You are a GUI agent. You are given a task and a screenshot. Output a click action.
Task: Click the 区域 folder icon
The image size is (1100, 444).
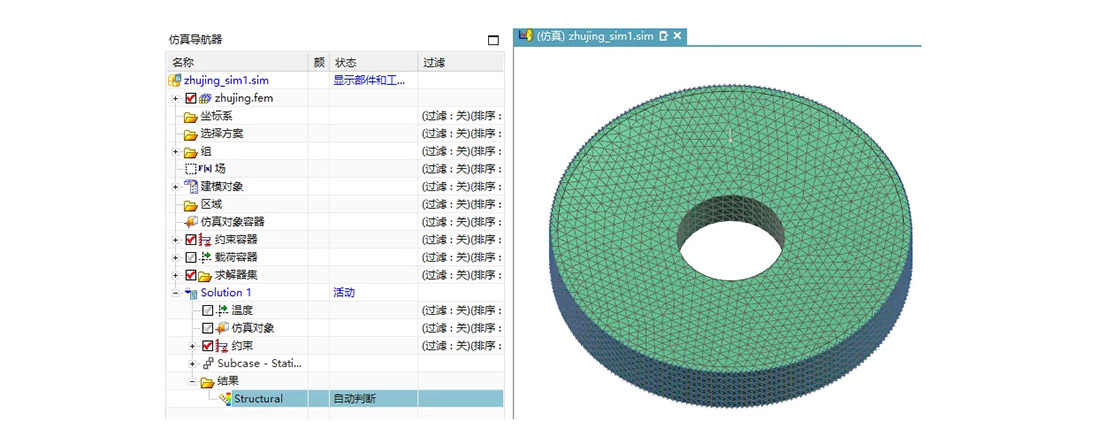pyautogui.click(x=190, y=205)
